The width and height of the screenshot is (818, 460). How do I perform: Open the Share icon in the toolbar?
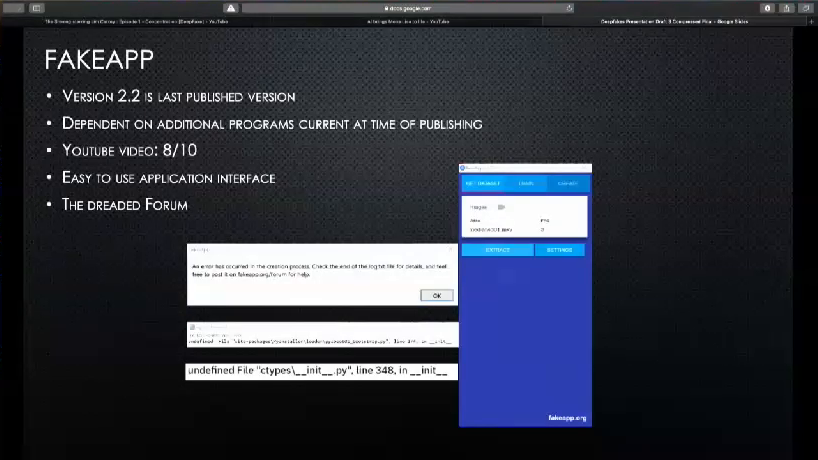pos(786,8)
